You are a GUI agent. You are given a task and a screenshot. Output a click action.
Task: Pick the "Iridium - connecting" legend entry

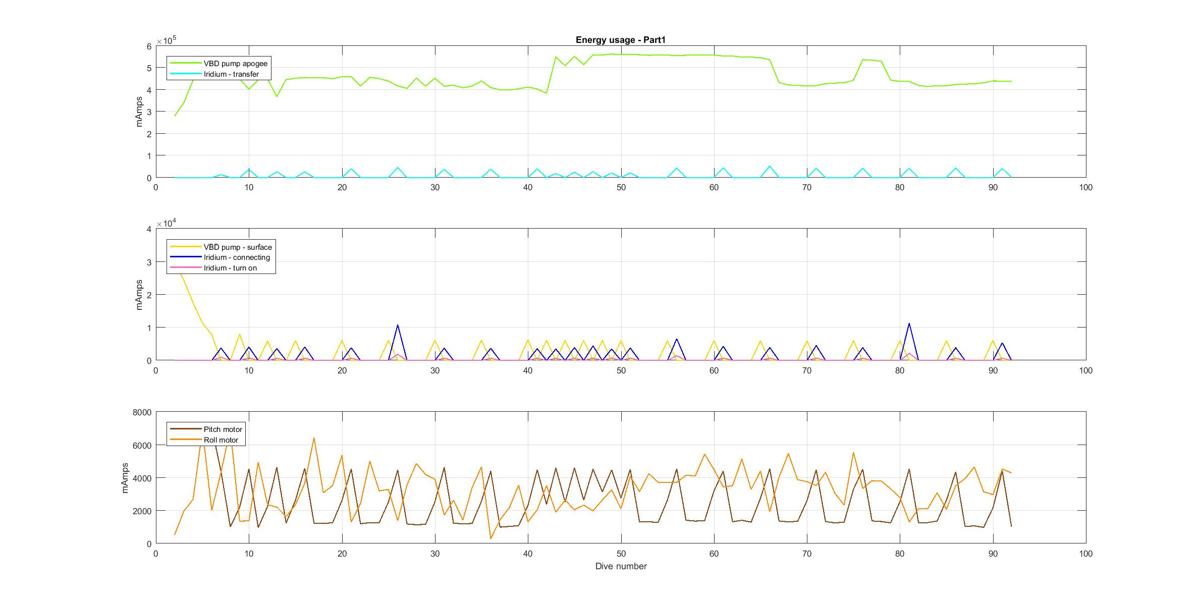218,257
